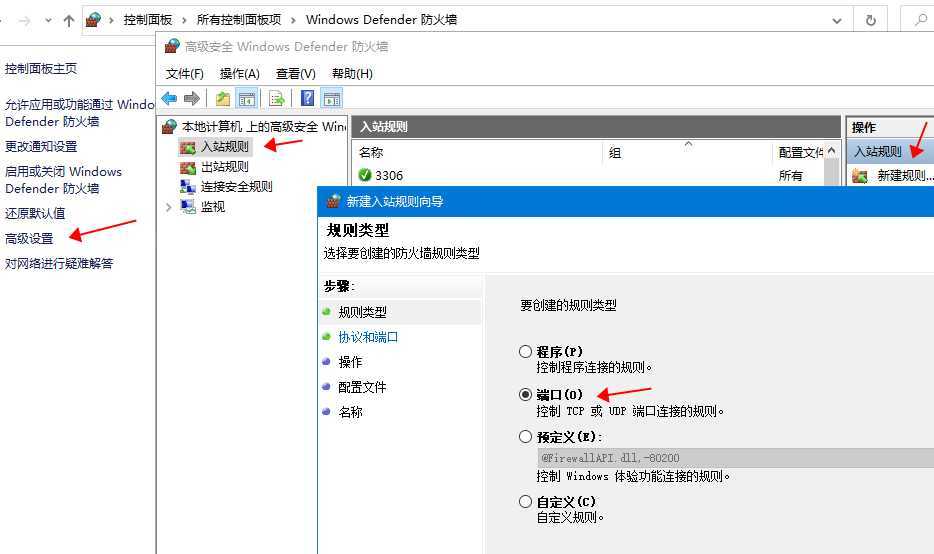Click wizard step 操作
The width and height of the screenshot is (934, 554).
(x=350, y=362)
